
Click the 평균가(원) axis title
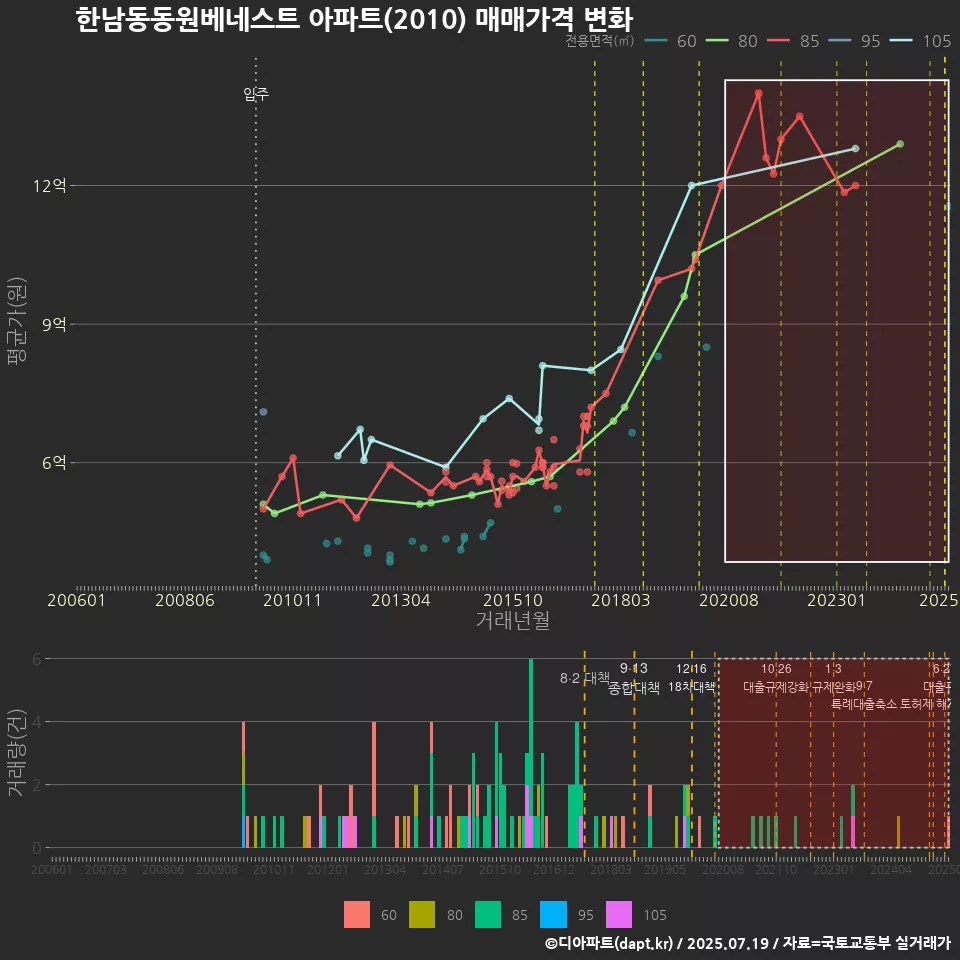pos(17,321)
